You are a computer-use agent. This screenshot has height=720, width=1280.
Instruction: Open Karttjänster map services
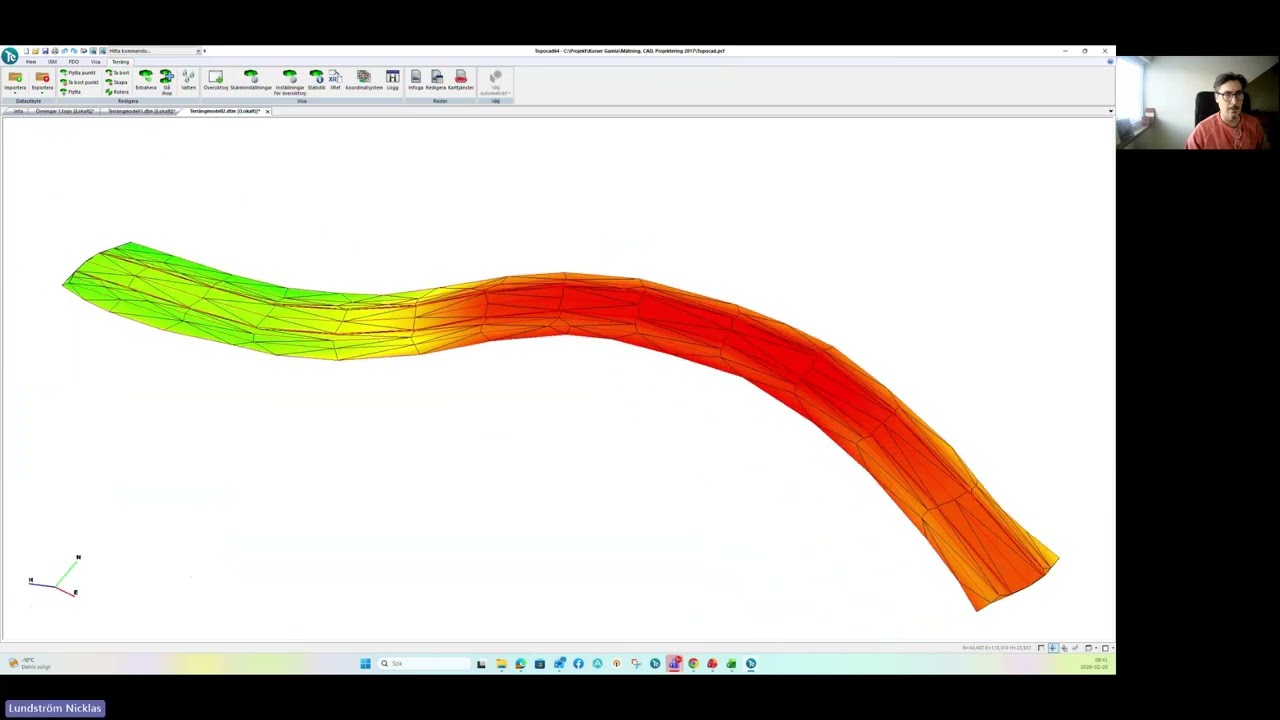tap(461, 80)
